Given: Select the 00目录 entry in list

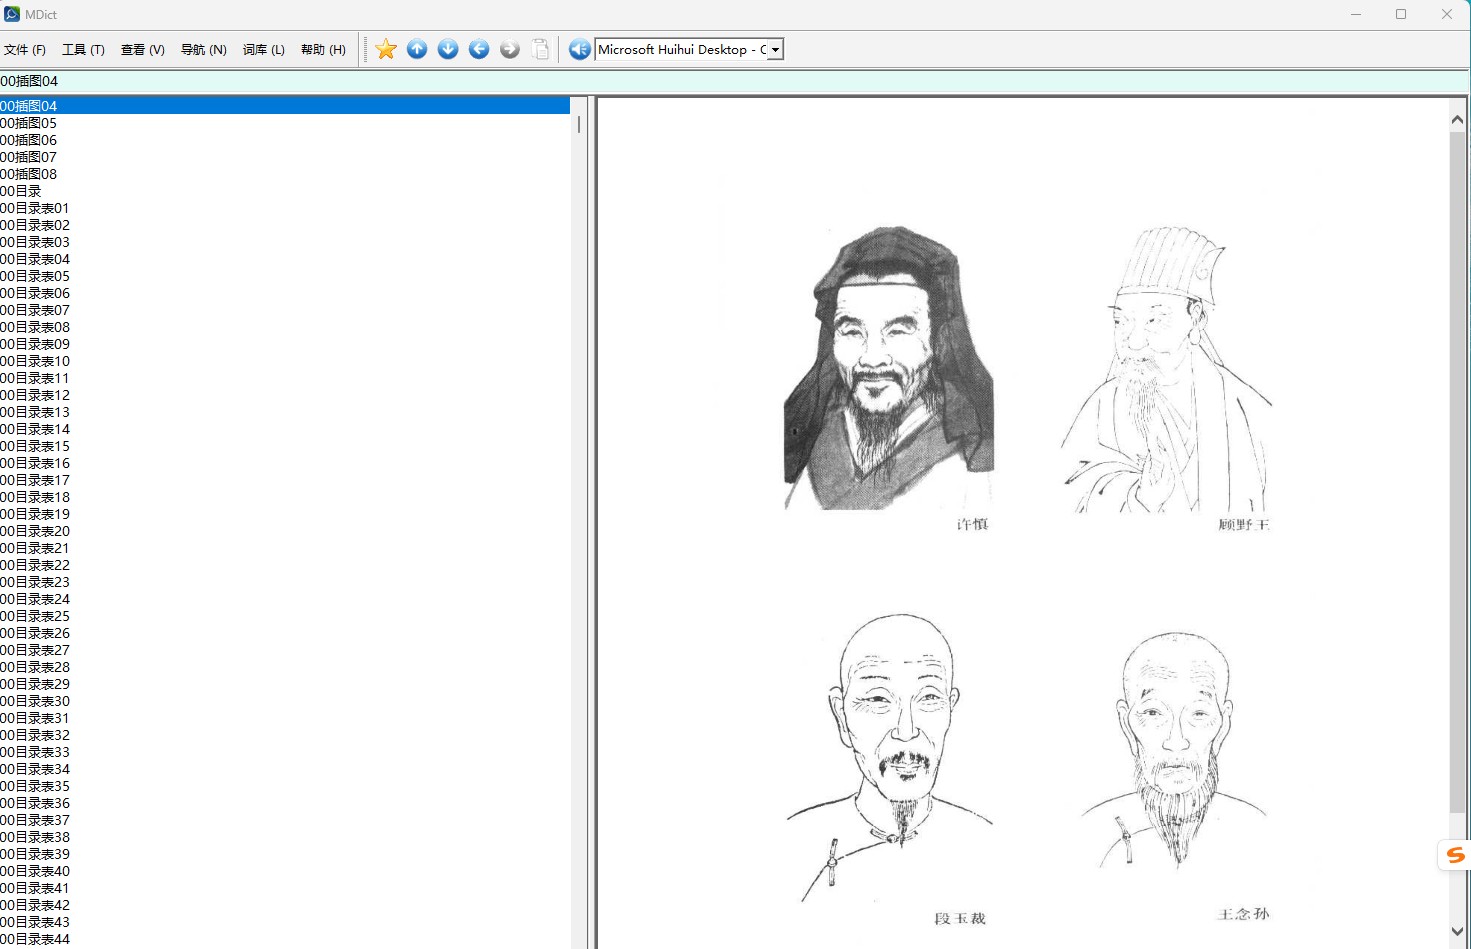Looking at the screenshot, I should [21, 191].
